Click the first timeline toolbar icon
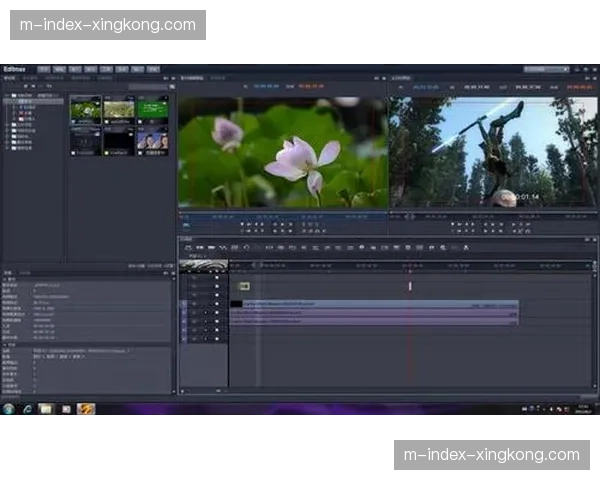Viewport: 600px width, 480px height. (x=187, y=247)
